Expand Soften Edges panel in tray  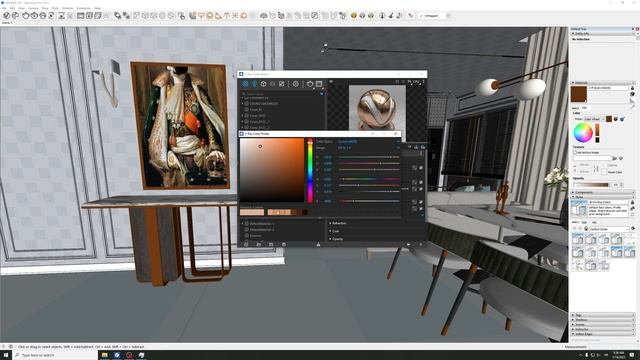pyautogui.click(x=603, y=334)
